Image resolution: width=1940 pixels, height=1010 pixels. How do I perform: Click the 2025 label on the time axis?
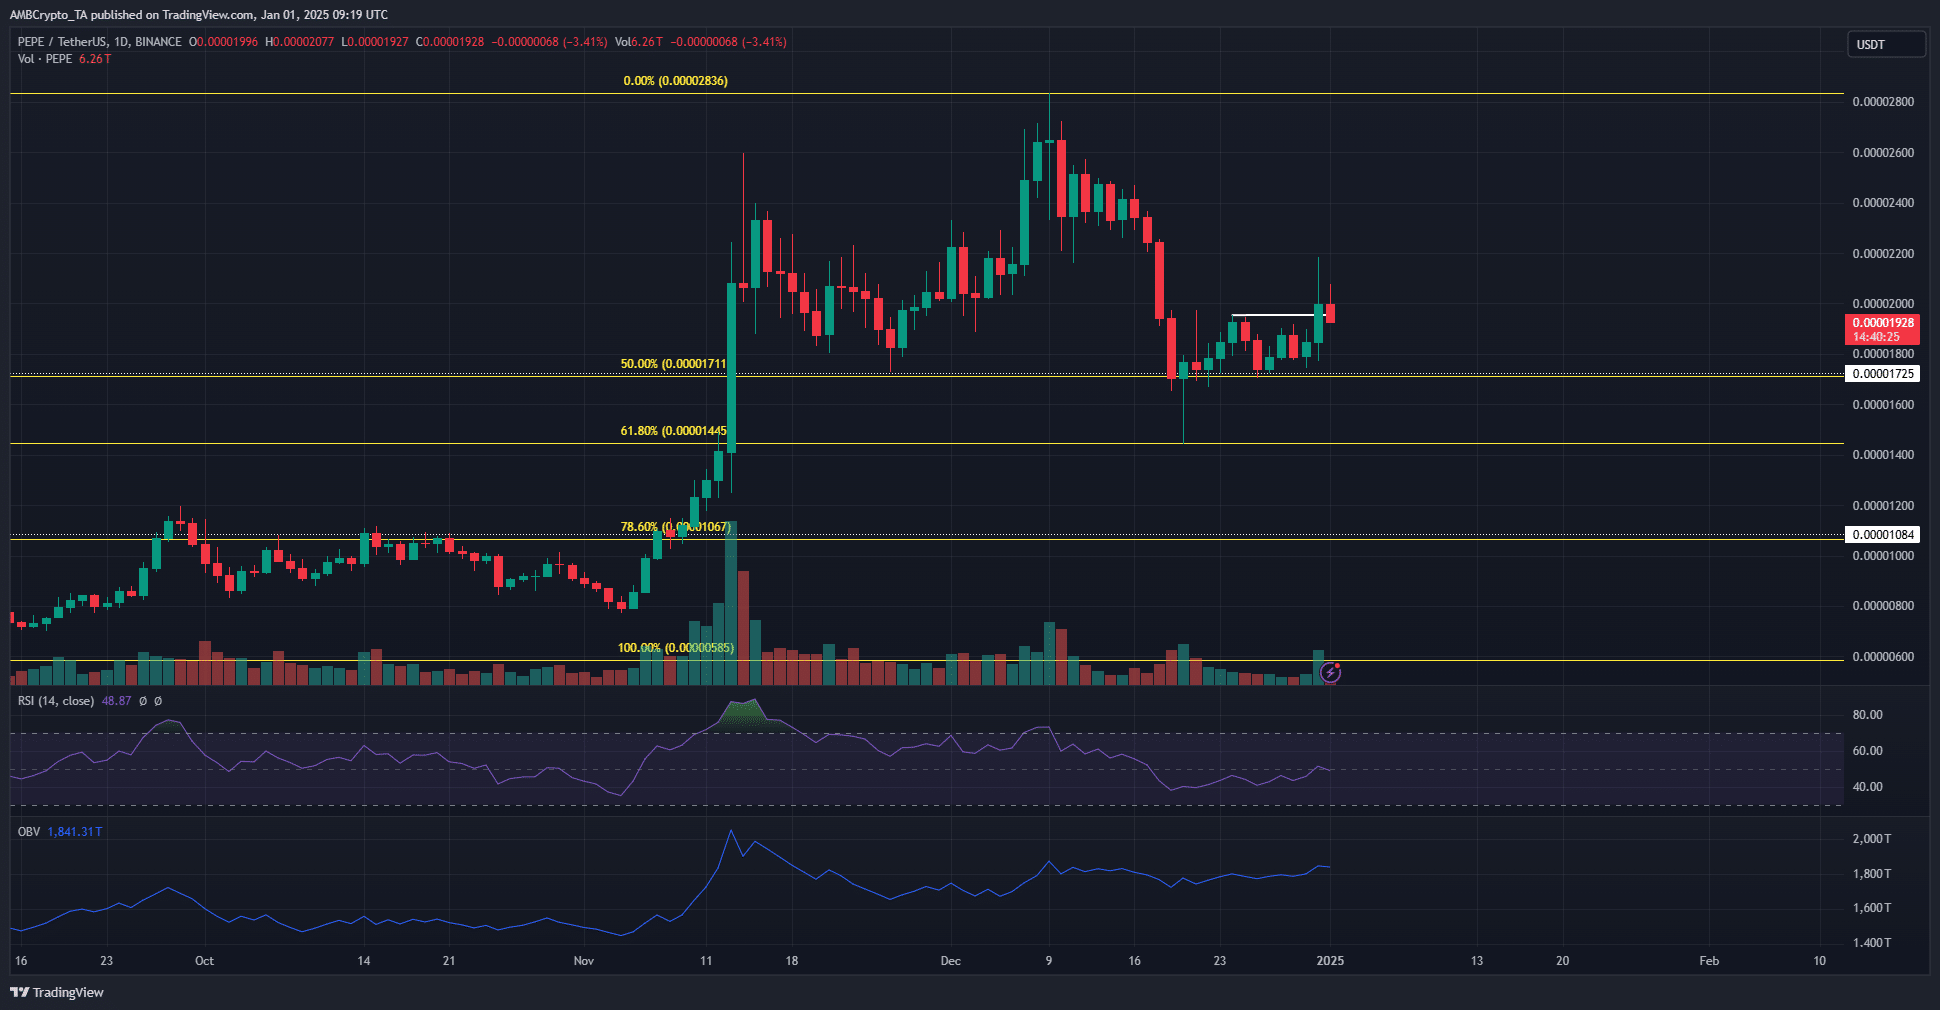[x=1330, y=961]
